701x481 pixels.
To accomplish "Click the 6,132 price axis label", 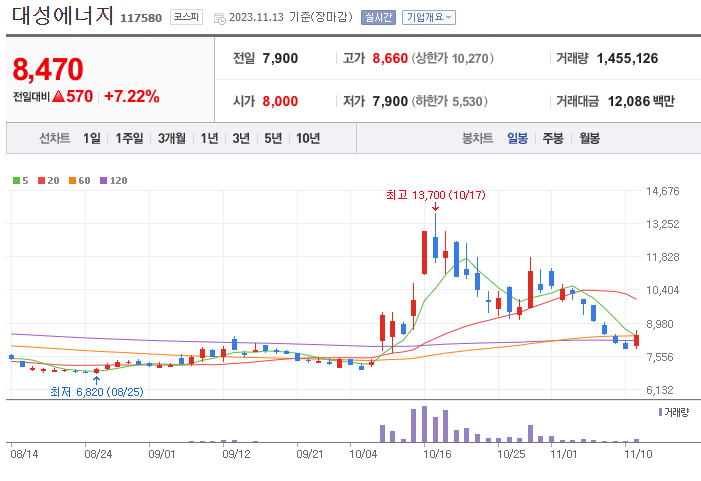I will tap(659, 390).
